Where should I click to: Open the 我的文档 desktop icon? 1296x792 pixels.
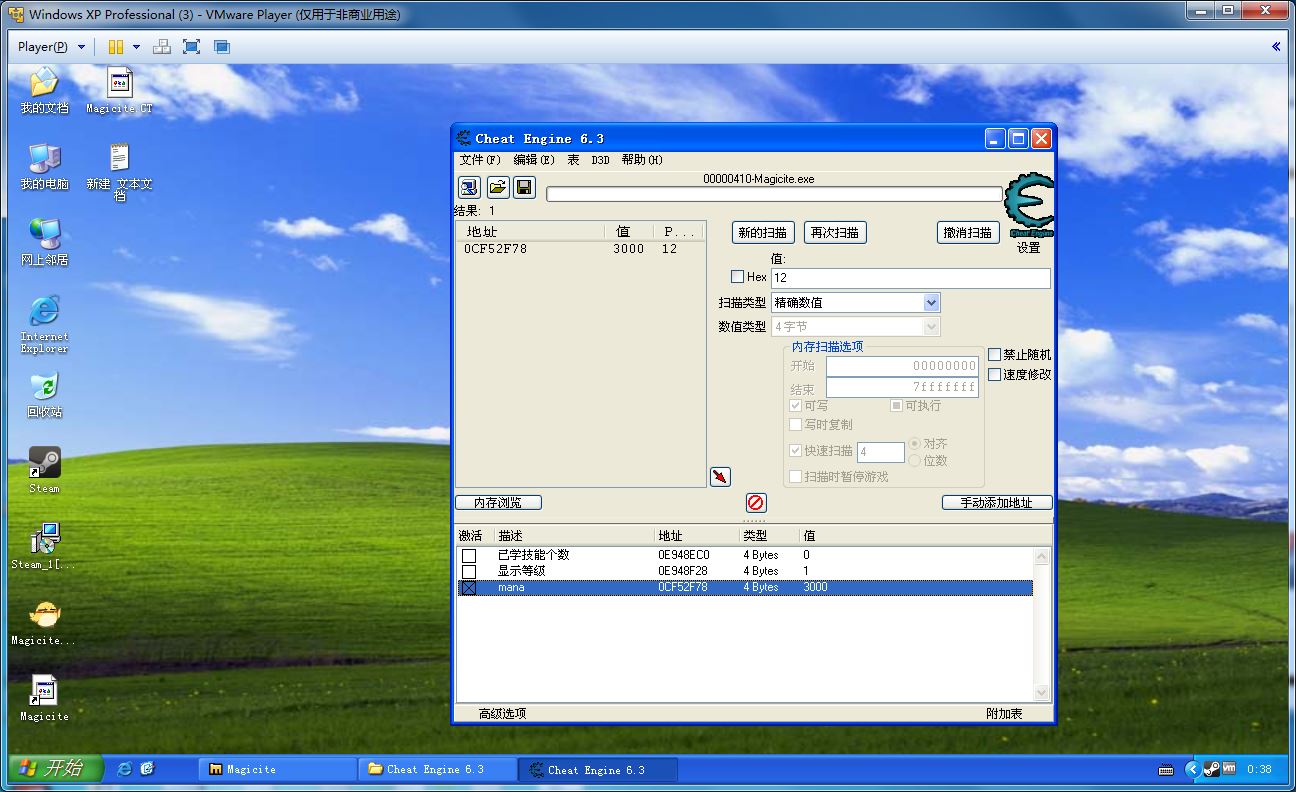point(44,91)
